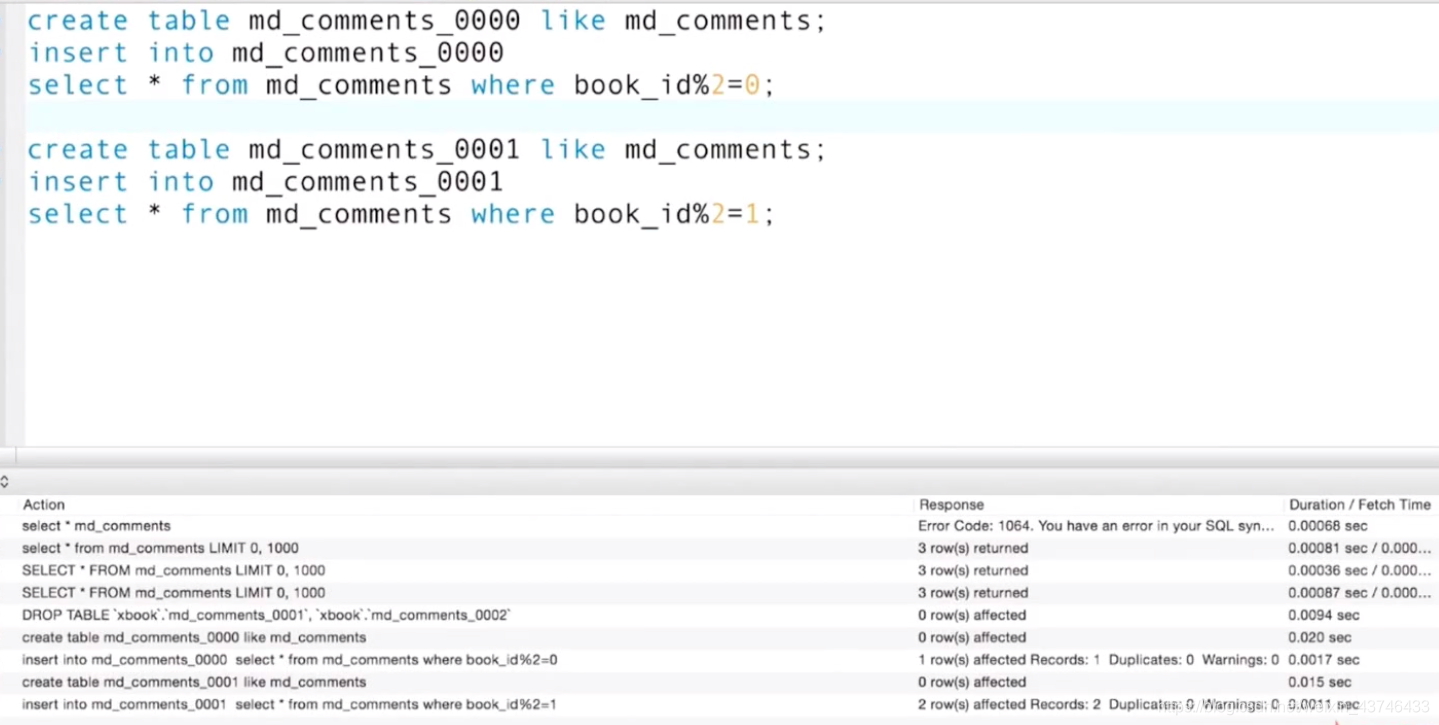This screenshot has height=725, width=1439.
Task: Click the Duration / Fetch Time column header
Action: (x=1360, y=505)
